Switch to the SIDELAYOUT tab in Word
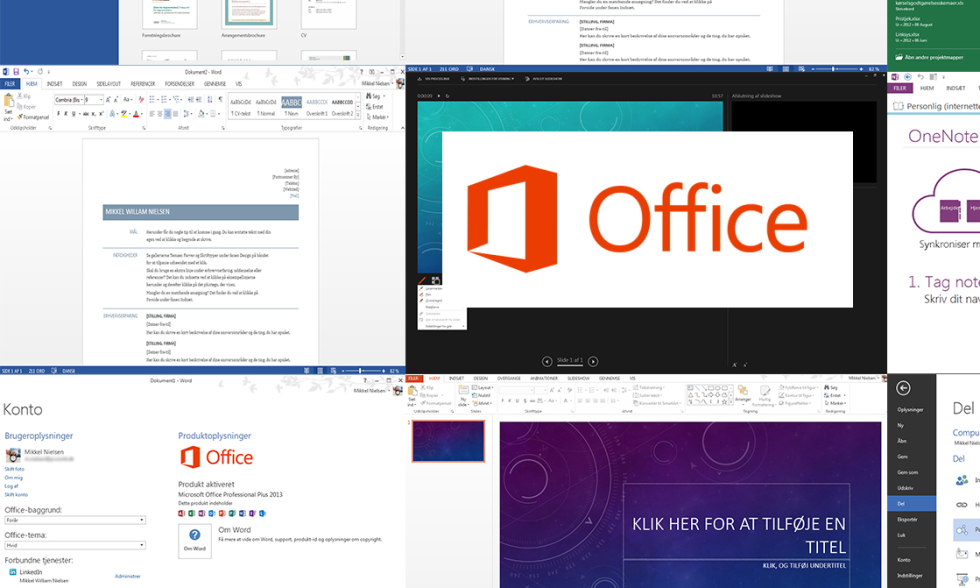This screenshot has height=588, width=980. pos(109,84)
